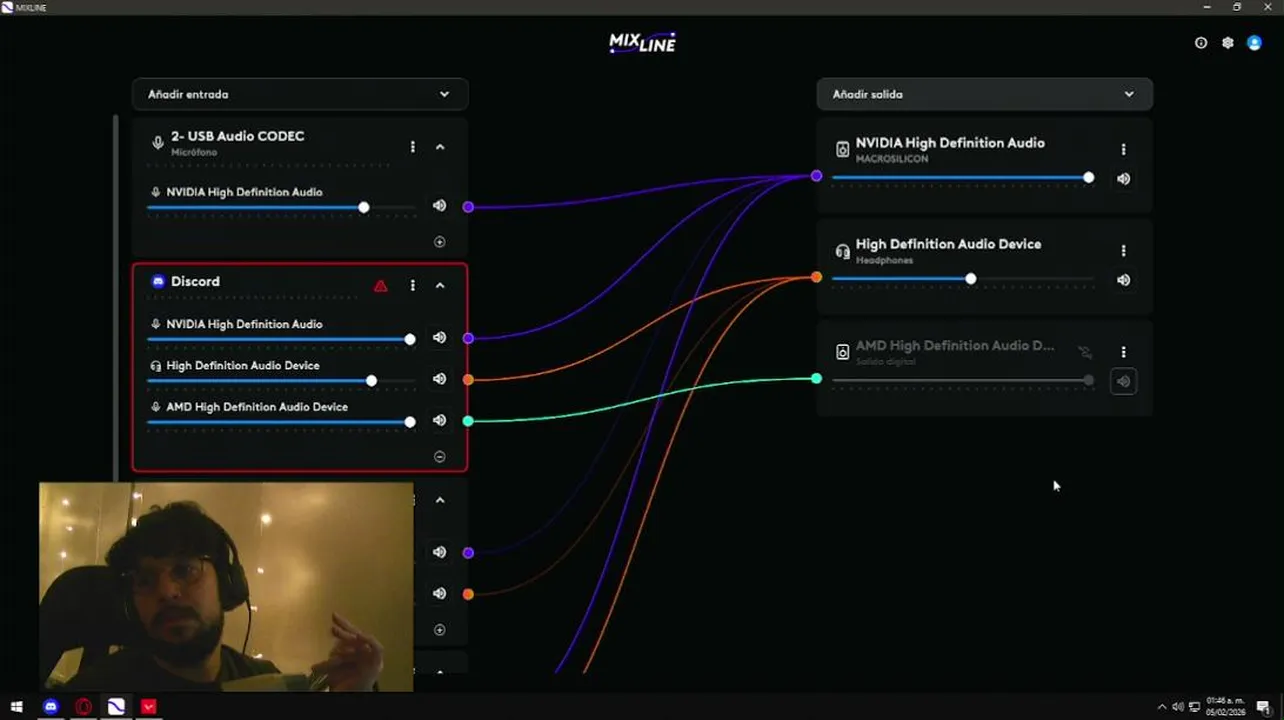Open High Definition Audio Device output options
Screen dimensions: 1284x720
click(x=1124, y=251)
